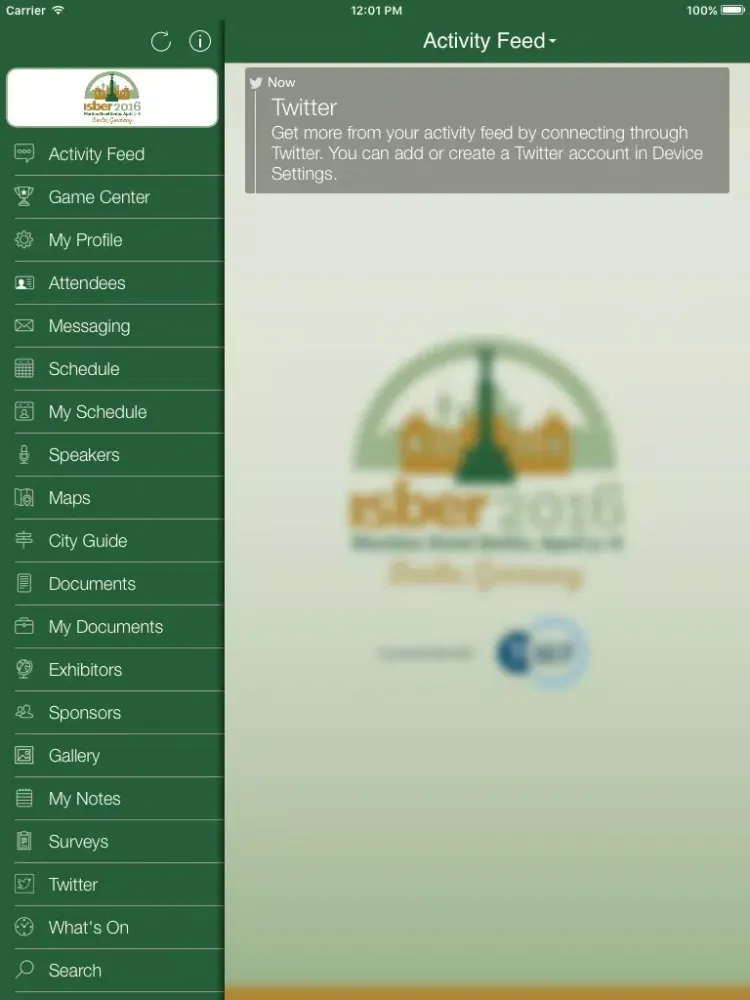
Task: Select the My Notes label
Action: (84, 798)
